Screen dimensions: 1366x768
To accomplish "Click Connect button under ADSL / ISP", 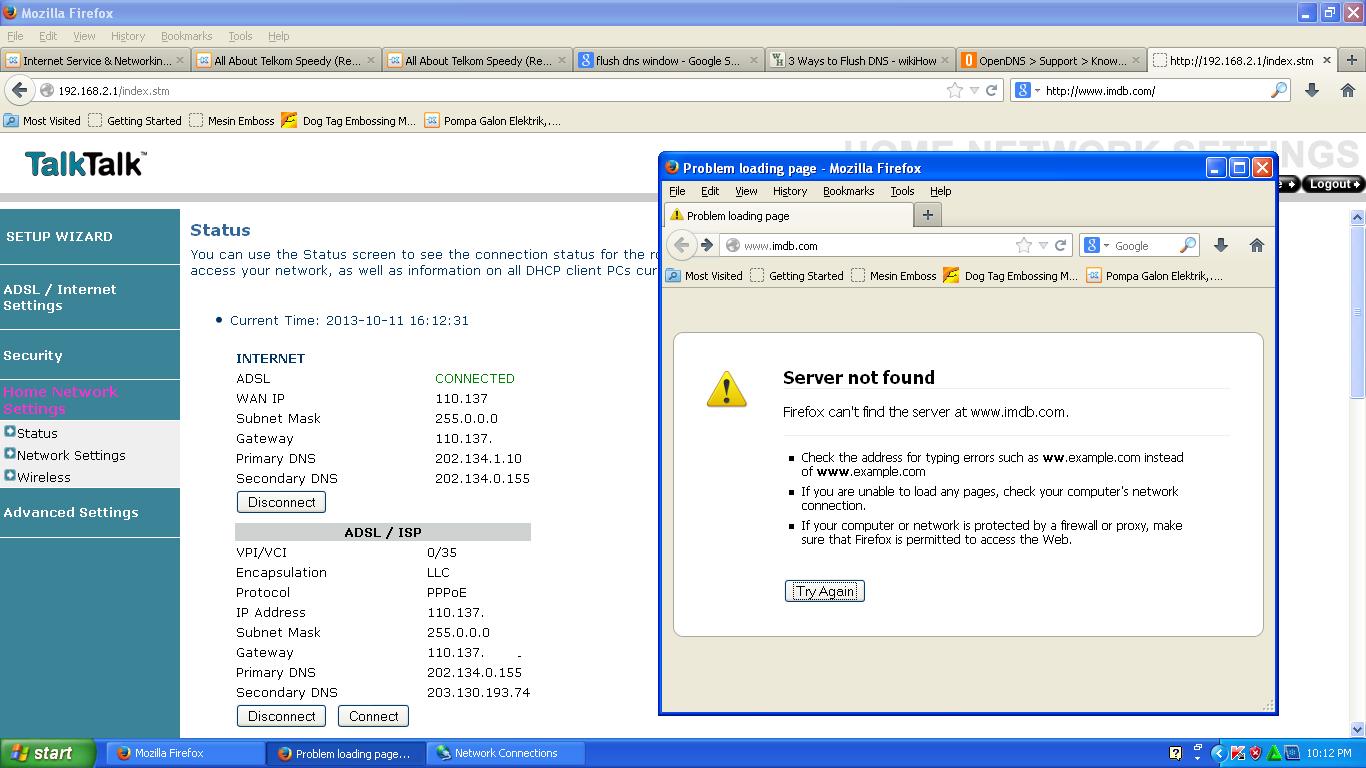I will pos(374,716).
